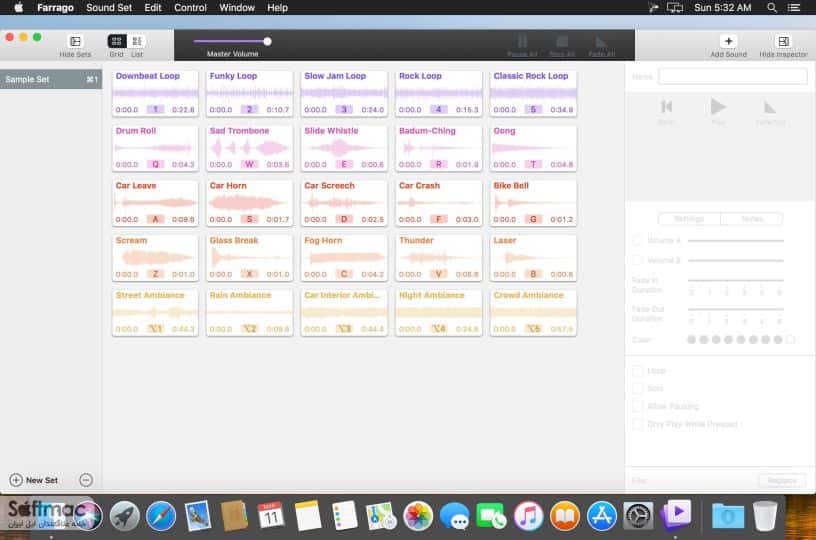
Task: Click the inspector Play button
Action: [718, 107]
